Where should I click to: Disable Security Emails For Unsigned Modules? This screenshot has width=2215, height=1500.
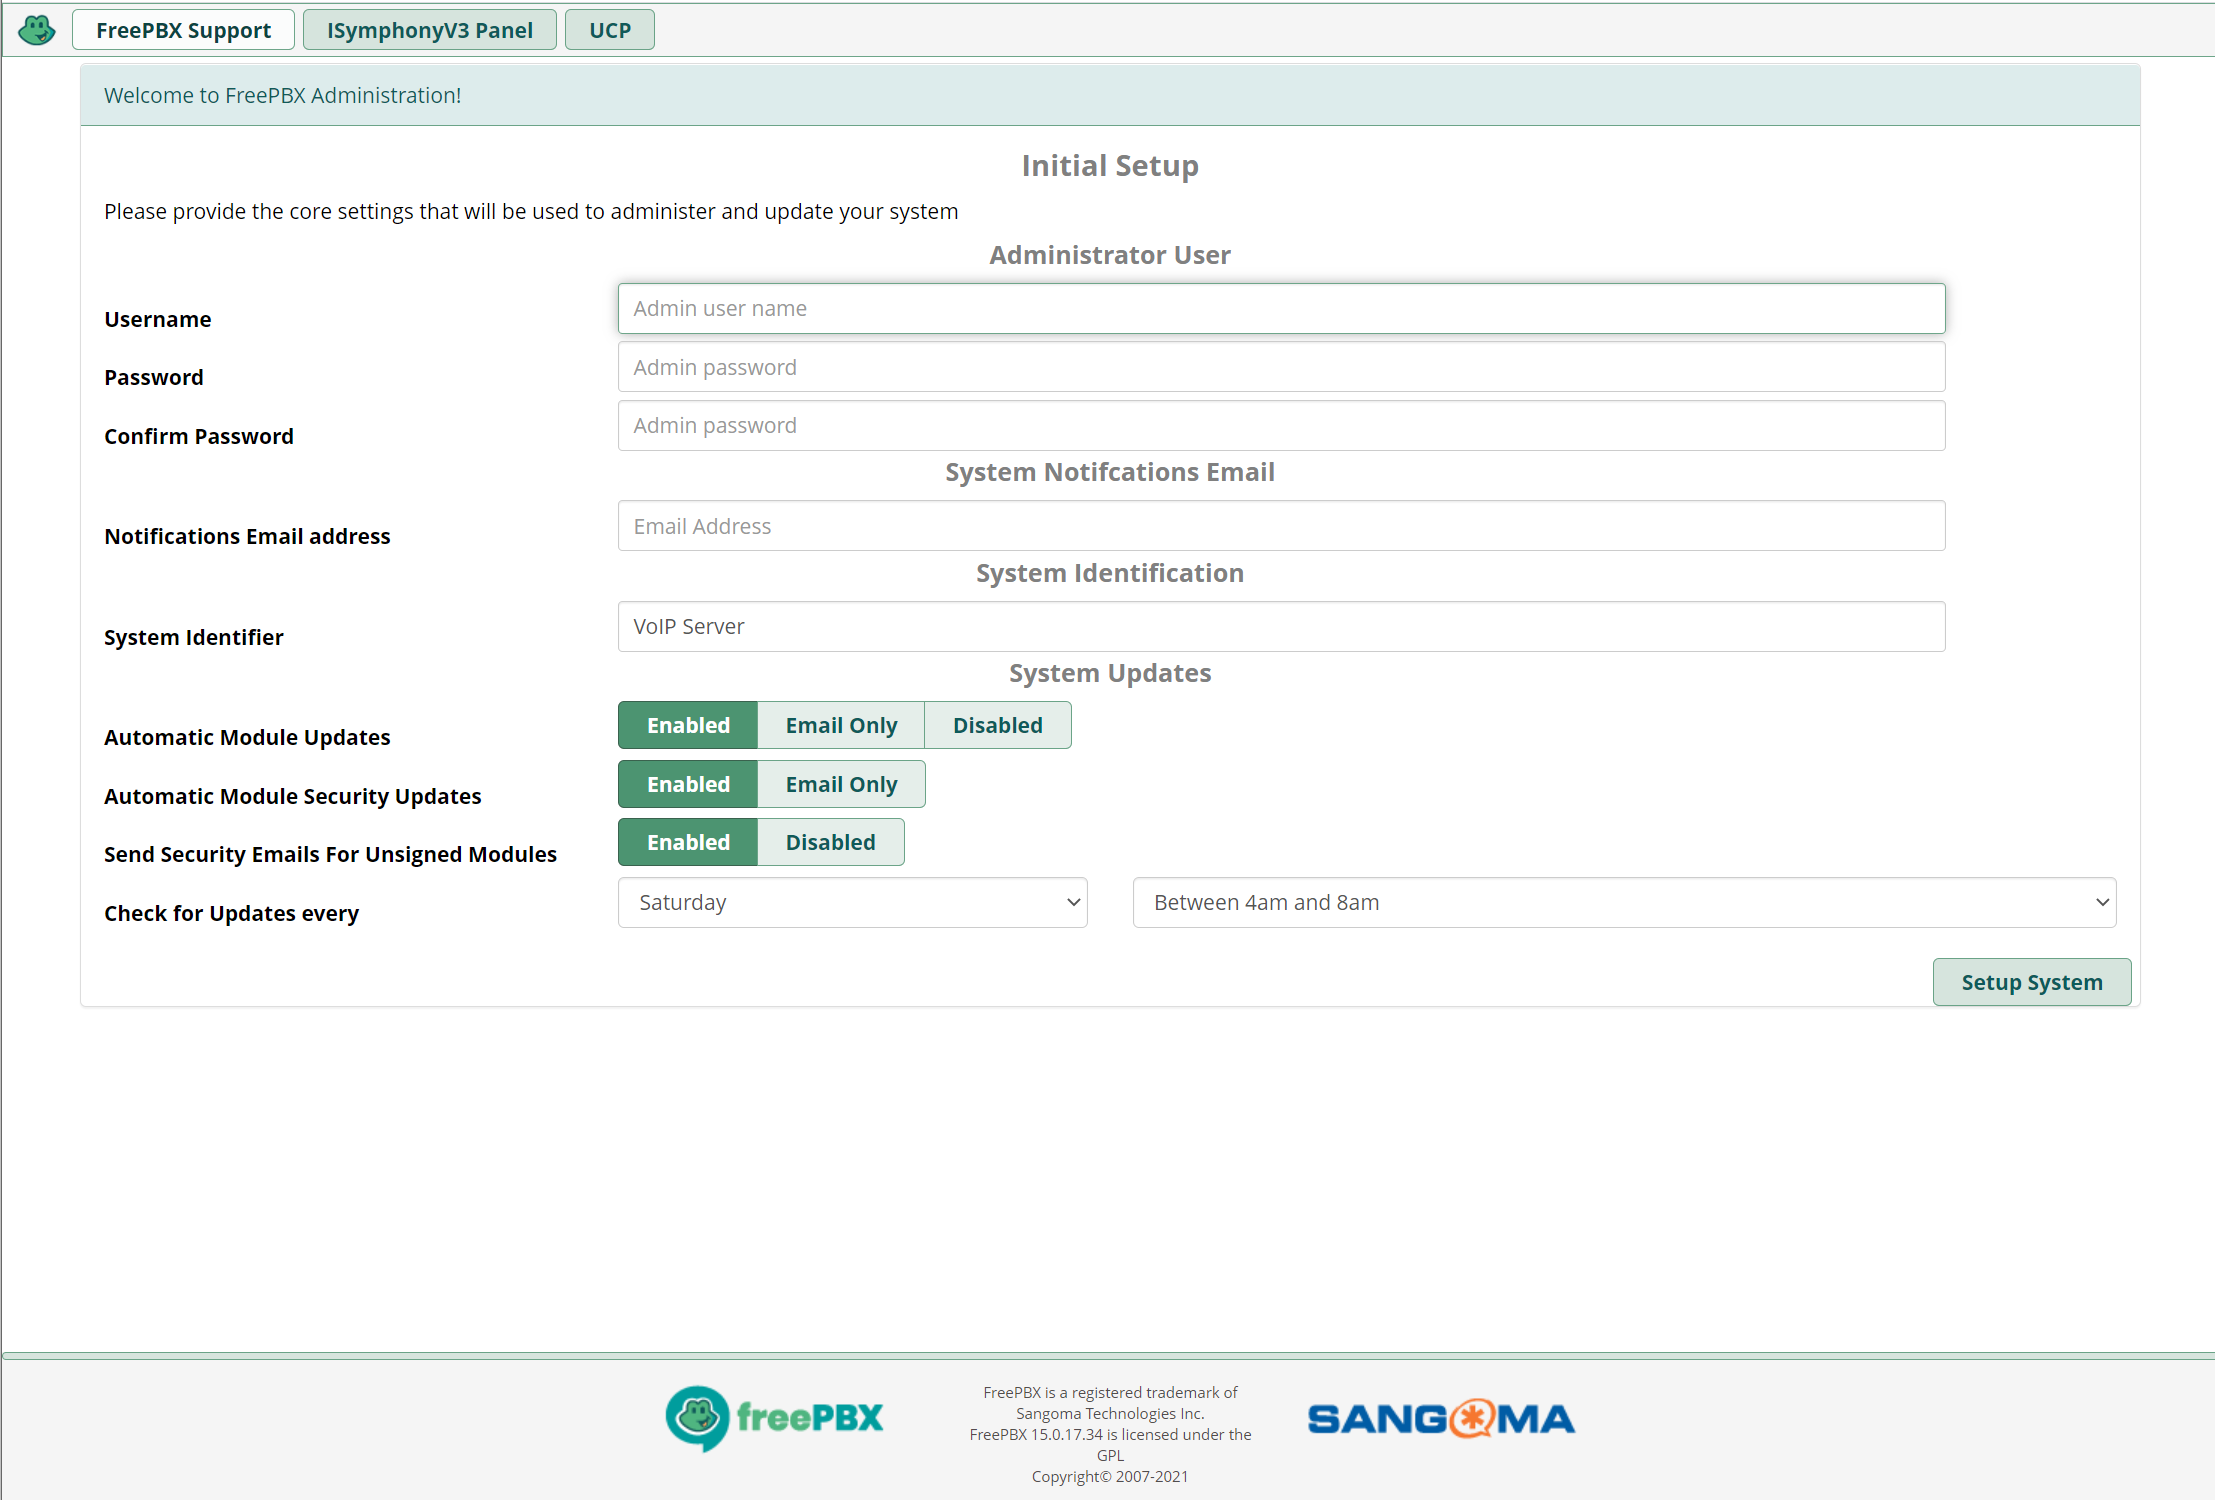[830, 842]
